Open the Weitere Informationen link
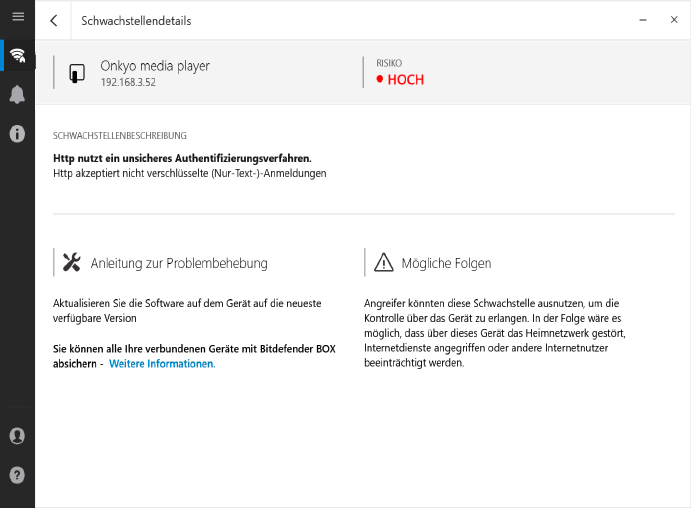 coord(162,364)
